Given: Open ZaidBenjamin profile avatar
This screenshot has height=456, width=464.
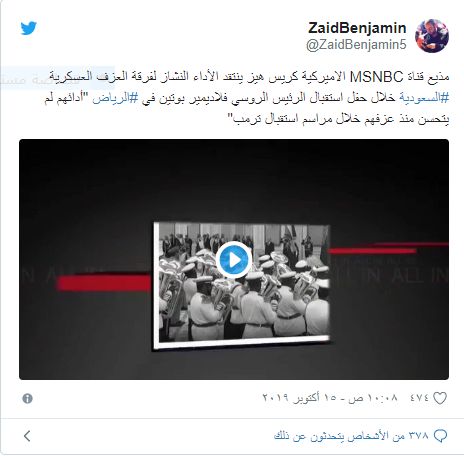Looking at the screenshot, I should (432, 36).
